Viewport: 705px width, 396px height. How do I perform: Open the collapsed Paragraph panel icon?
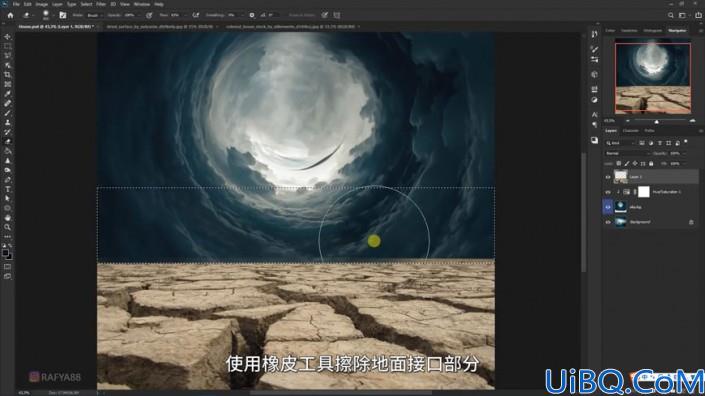pyautogui.click(x=594, y=125)
